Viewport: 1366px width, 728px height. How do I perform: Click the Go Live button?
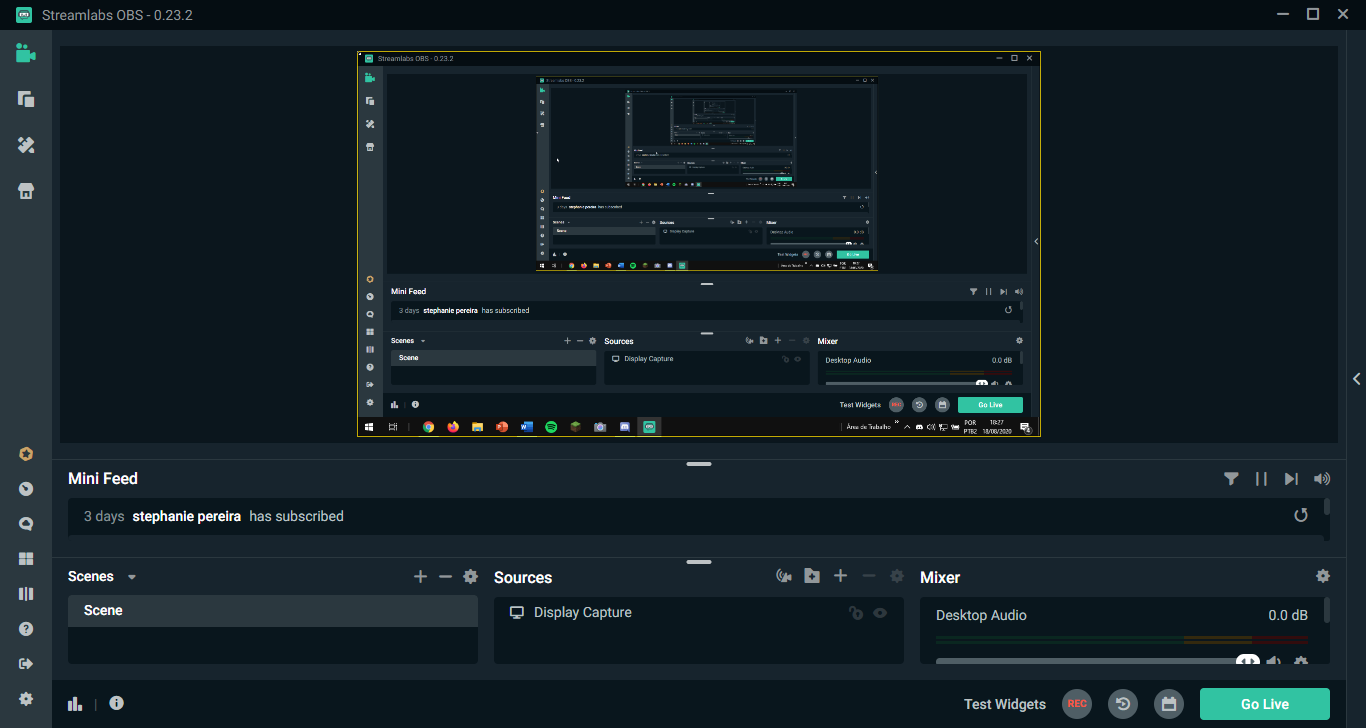pos(1265,704)
